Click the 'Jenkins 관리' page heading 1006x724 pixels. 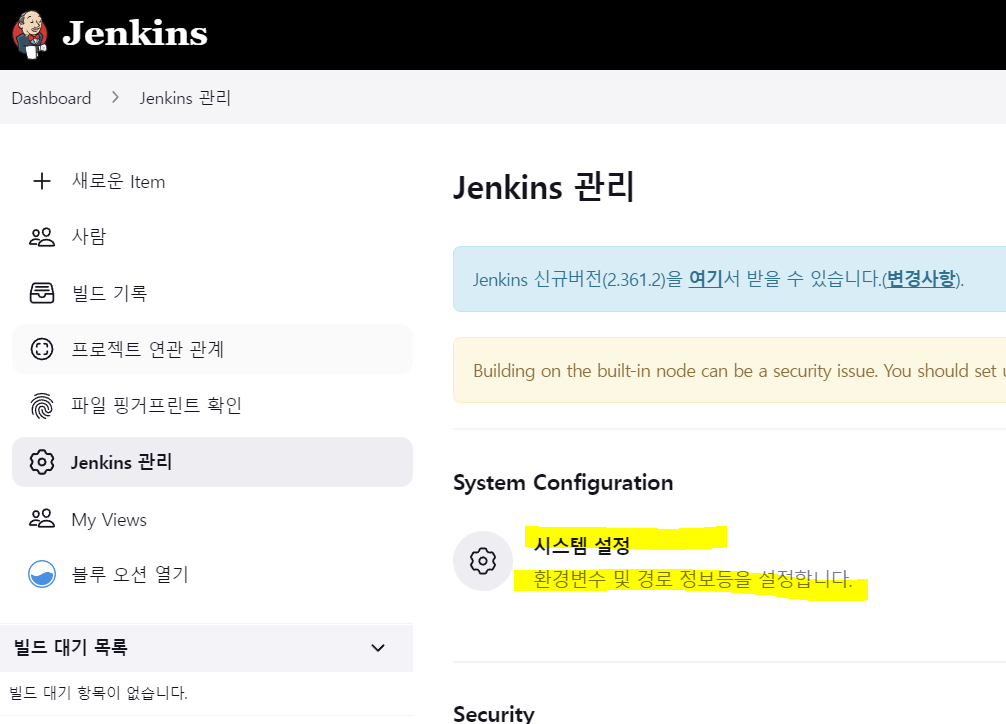(544, 187)
